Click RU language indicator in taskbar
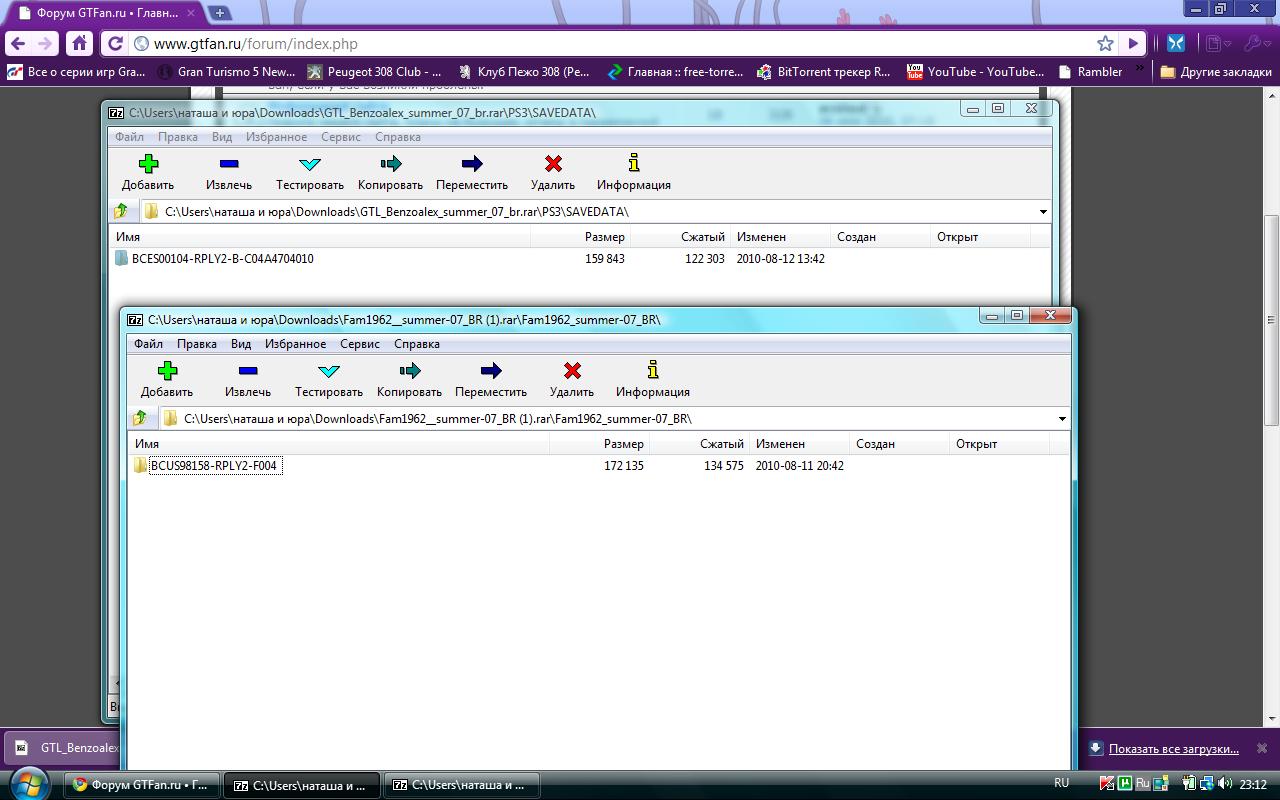Viewport: 1280px width, 800px height. (x=1062, y=783)
